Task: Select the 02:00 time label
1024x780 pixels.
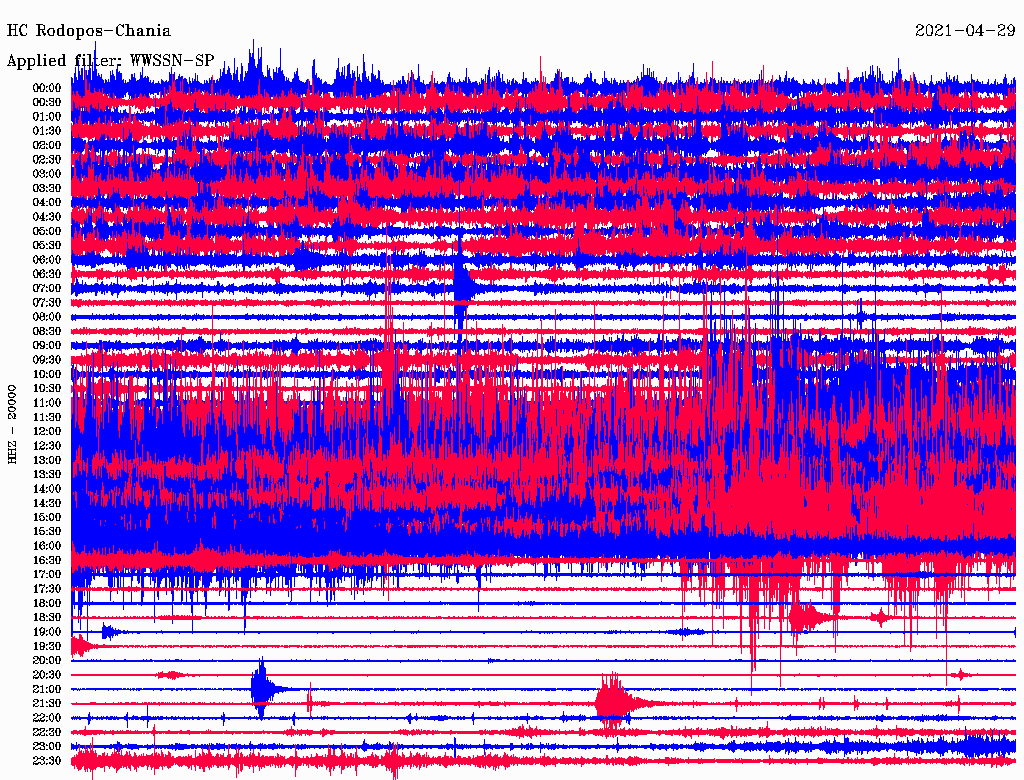Action: [47, 146]
